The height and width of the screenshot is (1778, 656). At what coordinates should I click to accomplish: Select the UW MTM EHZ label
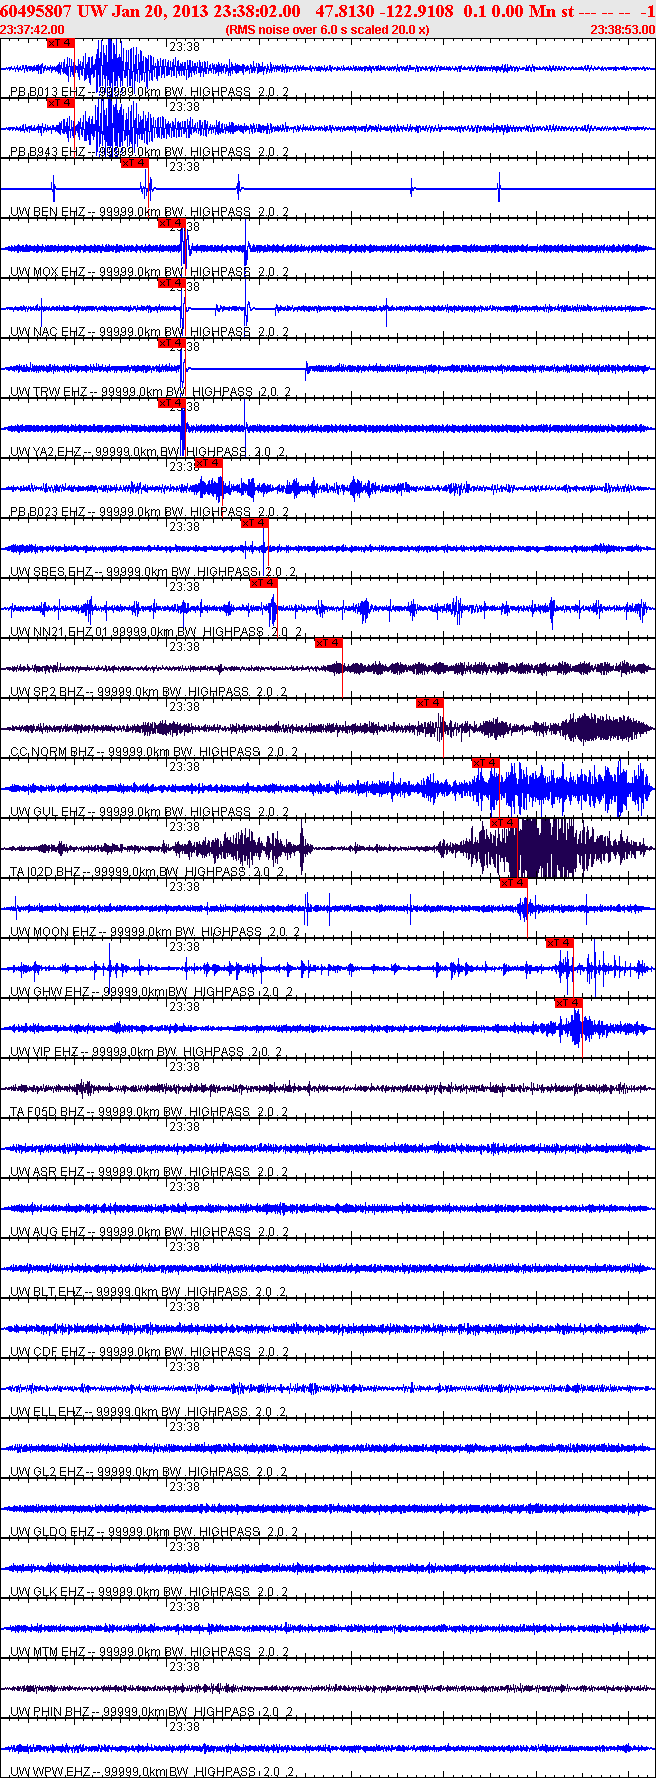click(x=48, y=1652)
